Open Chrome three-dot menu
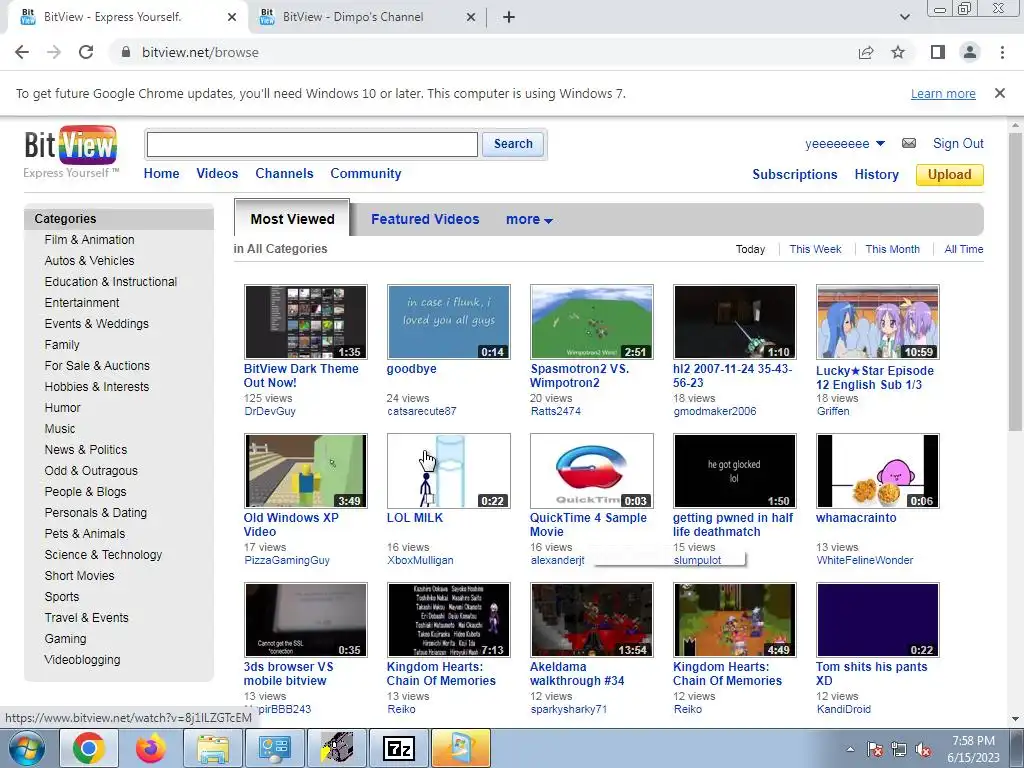The height and width of the screenshot is (768, 1024). pyautogui.click(x=1002, y=52)
